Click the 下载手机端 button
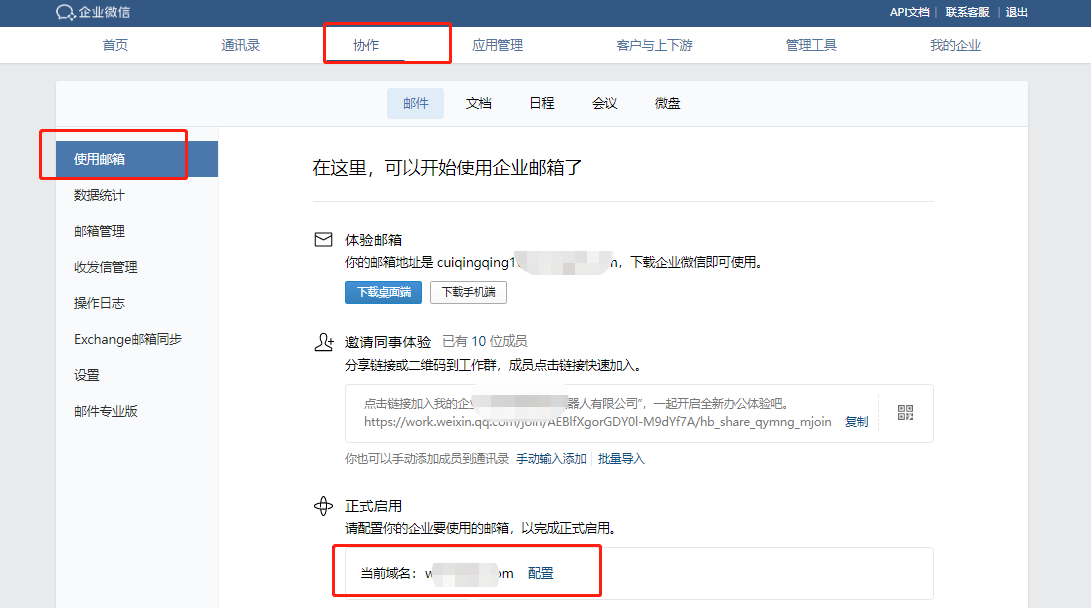1091x608 pixels. (468, 292)
